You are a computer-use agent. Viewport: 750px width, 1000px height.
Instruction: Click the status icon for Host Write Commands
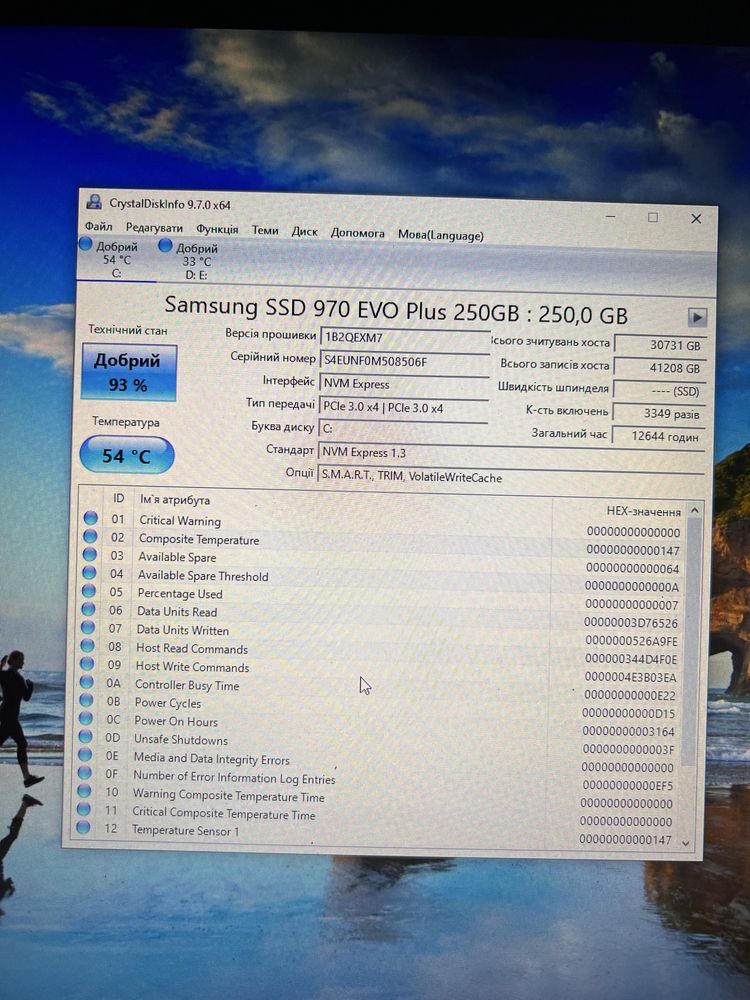(87, 664)
